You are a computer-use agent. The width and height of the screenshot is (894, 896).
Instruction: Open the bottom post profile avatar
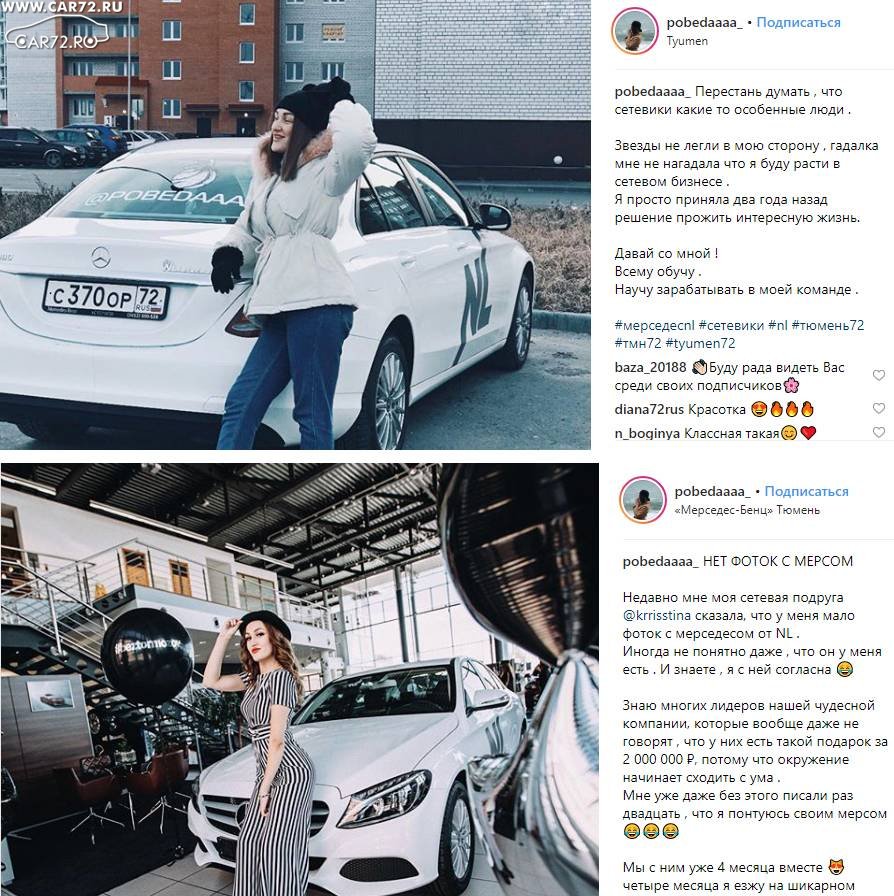(x=642, y=501)
